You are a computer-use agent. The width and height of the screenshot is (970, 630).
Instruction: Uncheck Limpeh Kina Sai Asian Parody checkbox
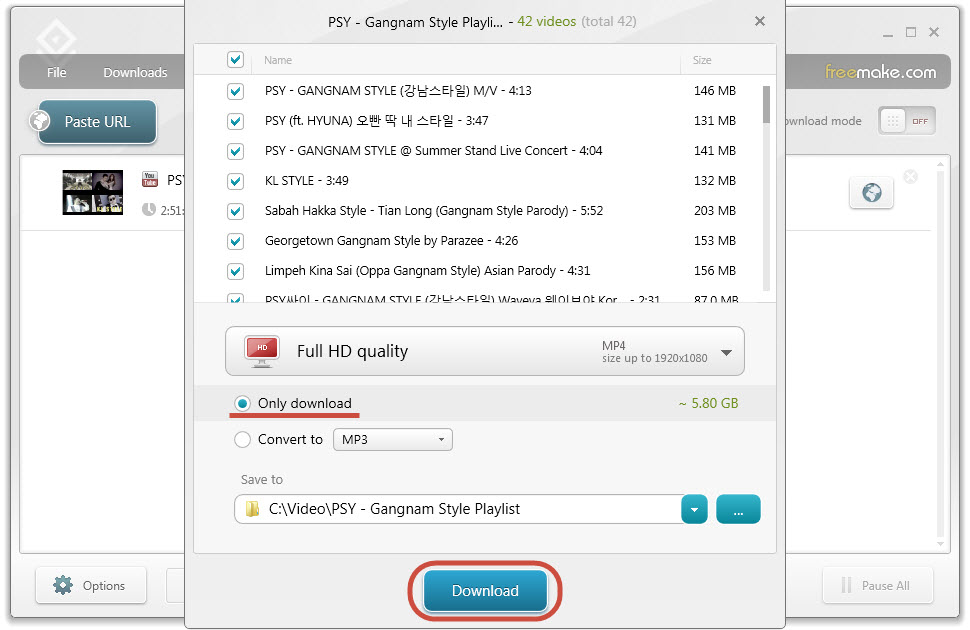[235, 271]
